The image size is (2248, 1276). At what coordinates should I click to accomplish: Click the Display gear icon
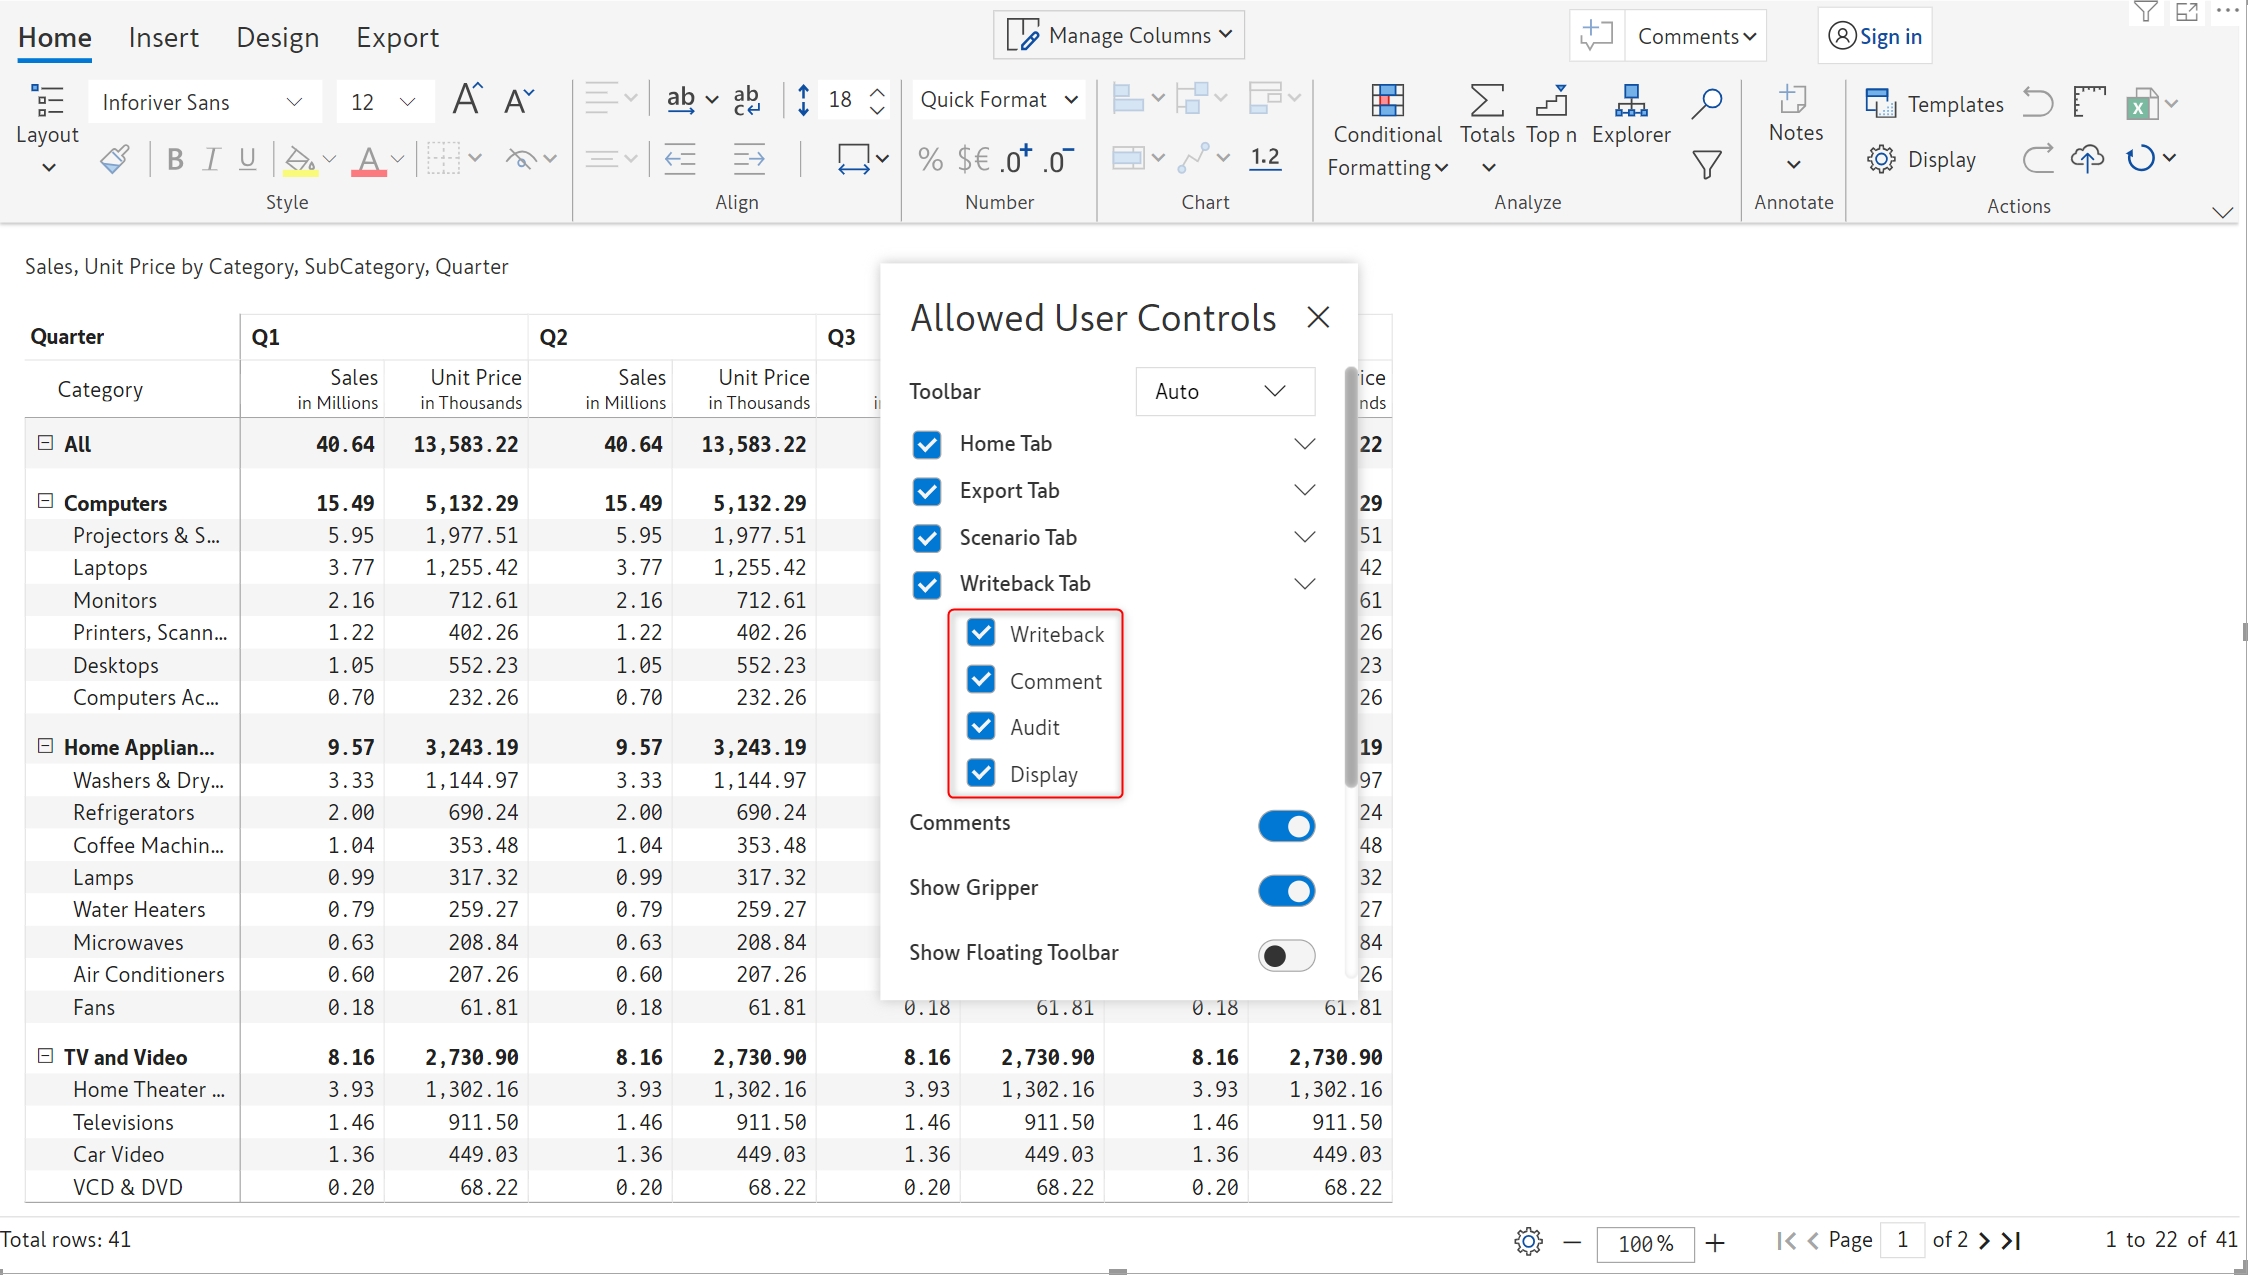click(x=1881, y=159)
